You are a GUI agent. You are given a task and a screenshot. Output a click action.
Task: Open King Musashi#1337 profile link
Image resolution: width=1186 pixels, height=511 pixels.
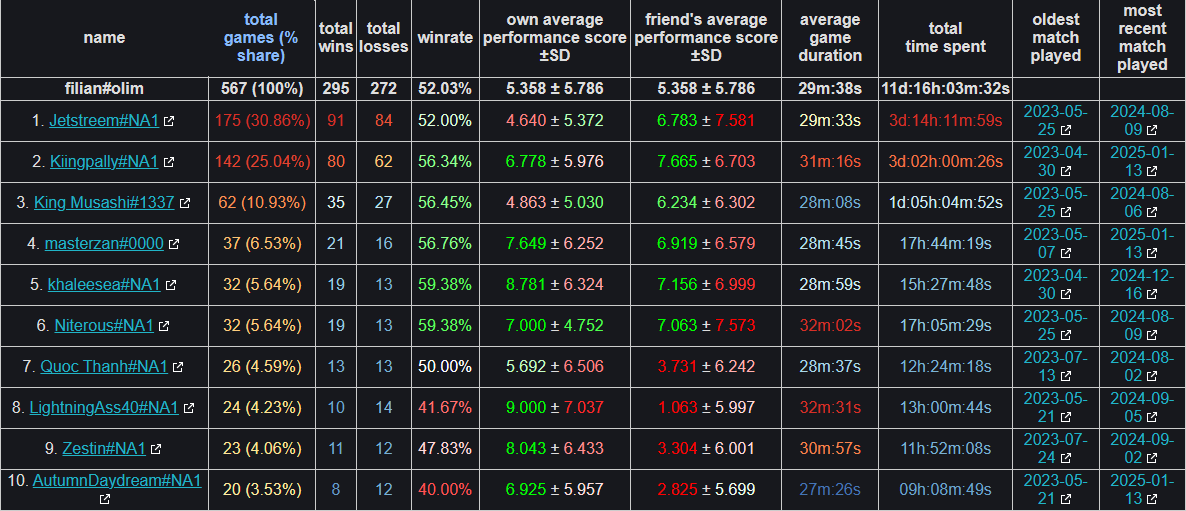104,203
